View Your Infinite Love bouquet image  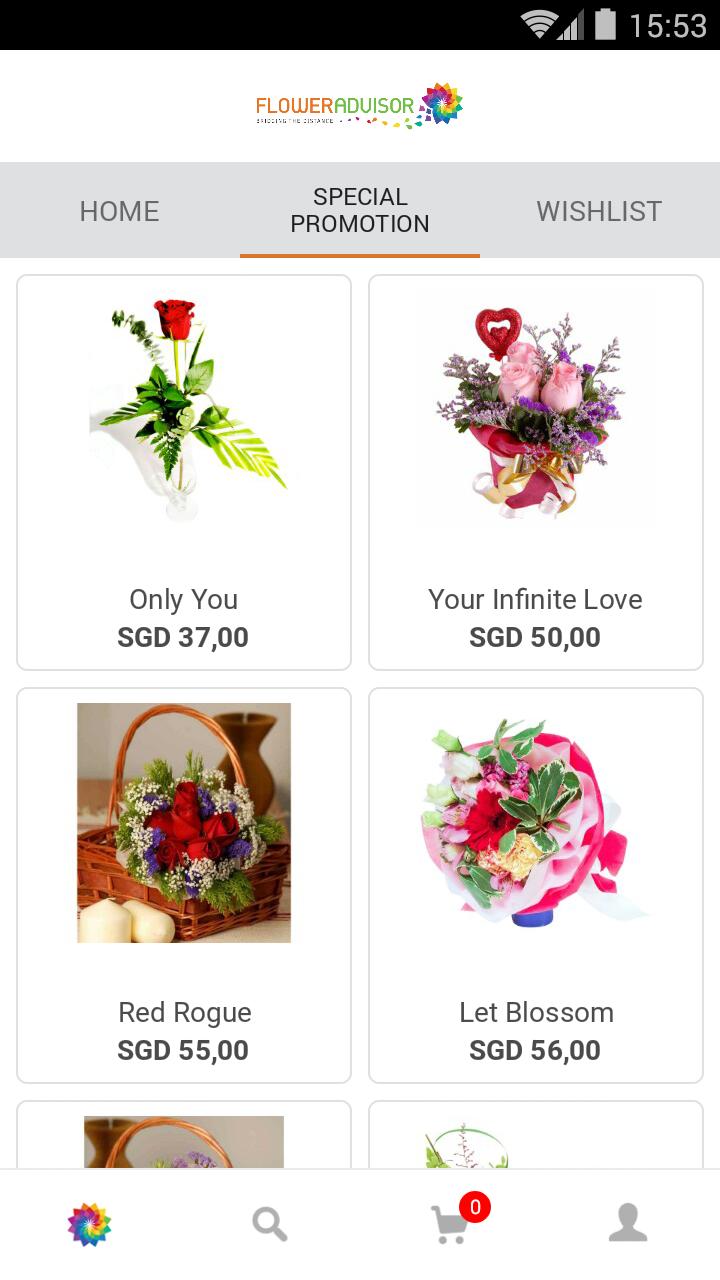click(x=536, y=410)
